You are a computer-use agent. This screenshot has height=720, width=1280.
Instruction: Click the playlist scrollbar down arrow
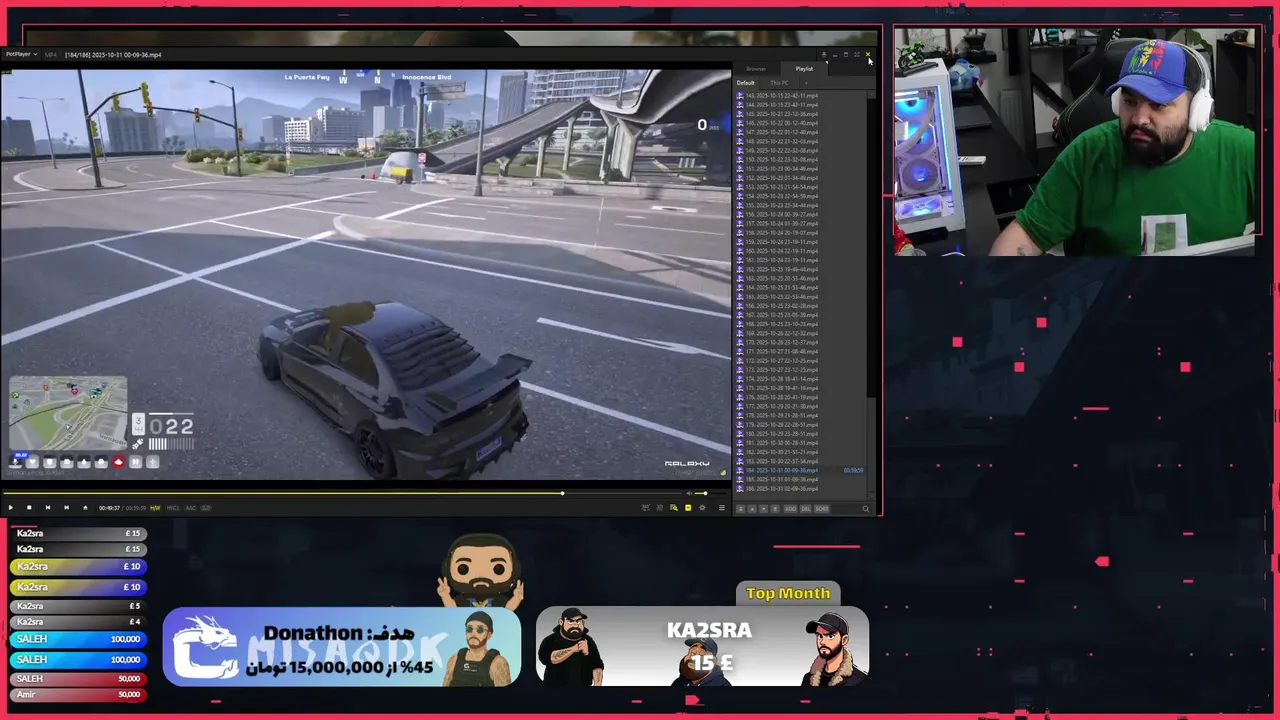tap(872, 497)
